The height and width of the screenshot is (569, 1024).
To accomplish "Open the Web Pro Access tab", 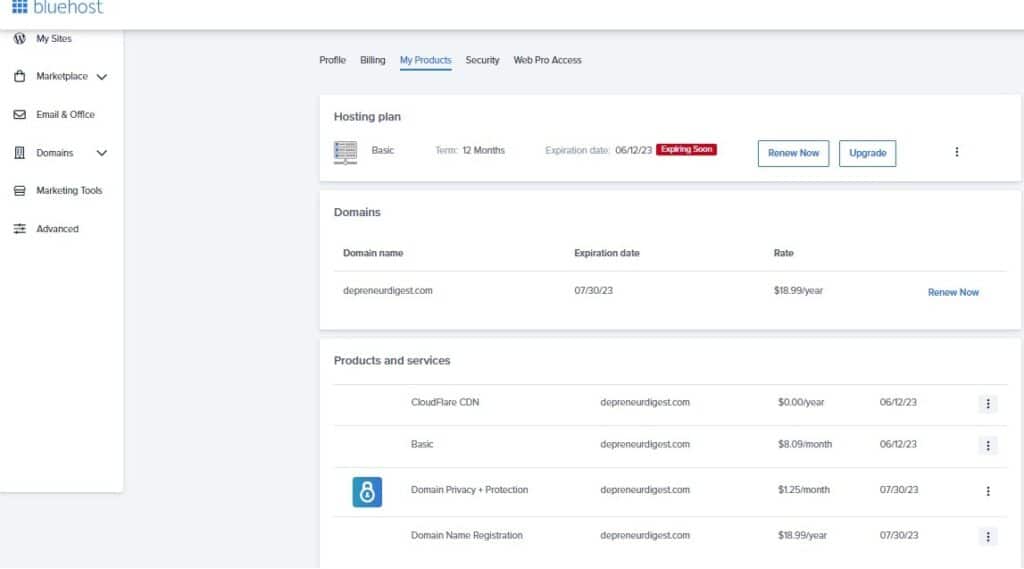I will [547, 60].
